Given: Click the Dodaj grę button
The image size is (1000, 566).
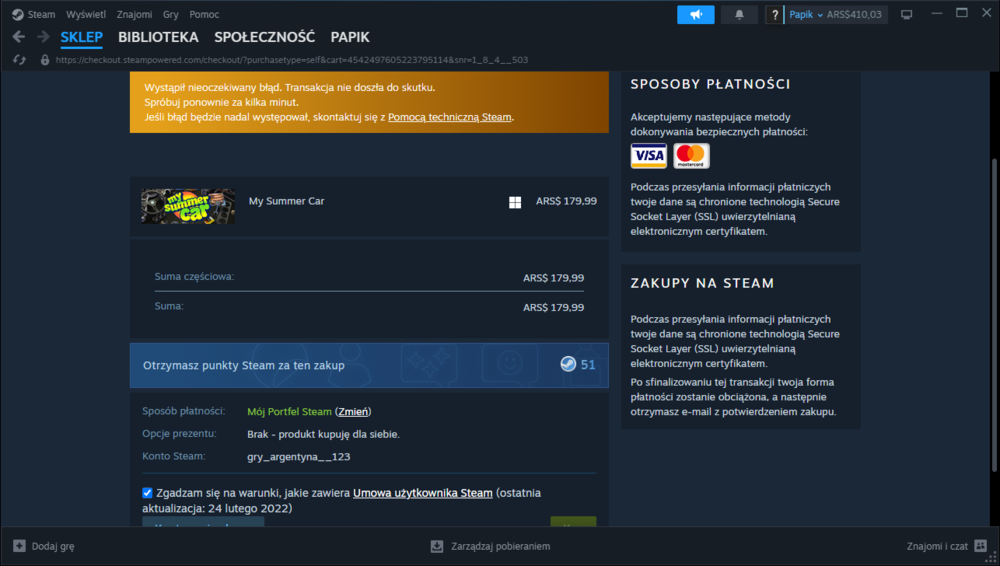Looking at the screenshot, I should point(44,546).
